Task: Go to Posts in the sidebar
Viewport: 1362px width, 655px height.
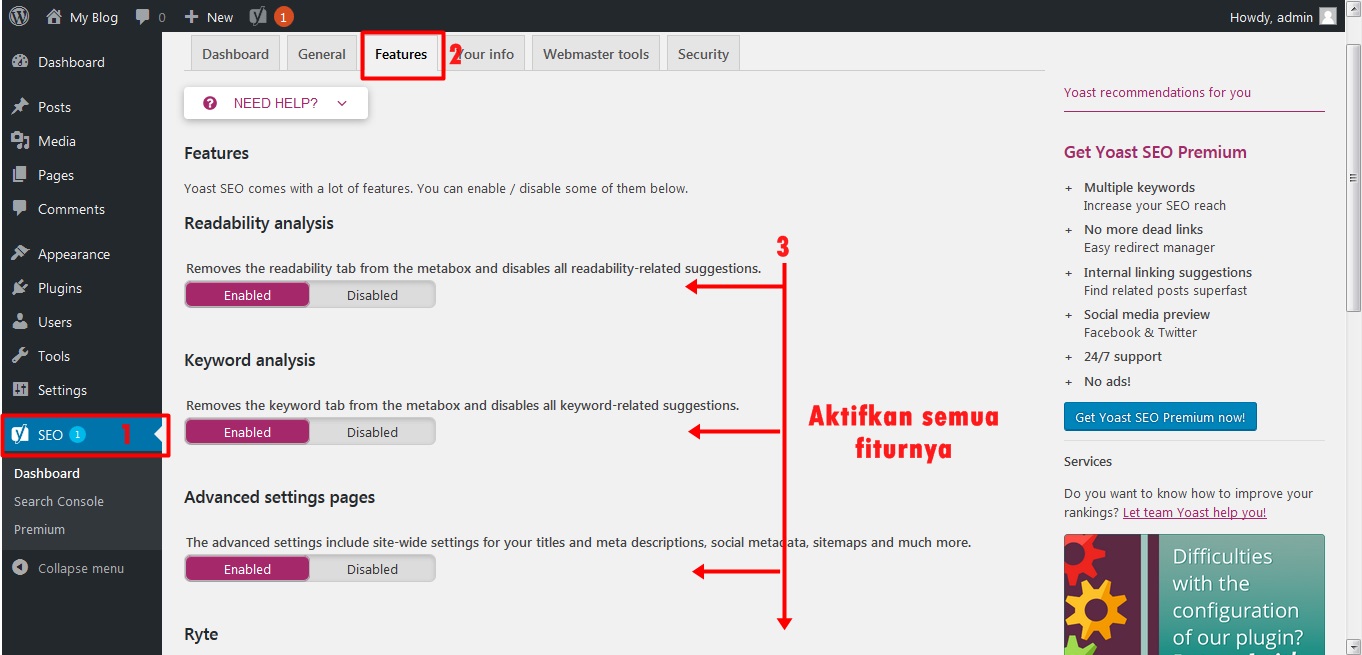Action: 54,107
